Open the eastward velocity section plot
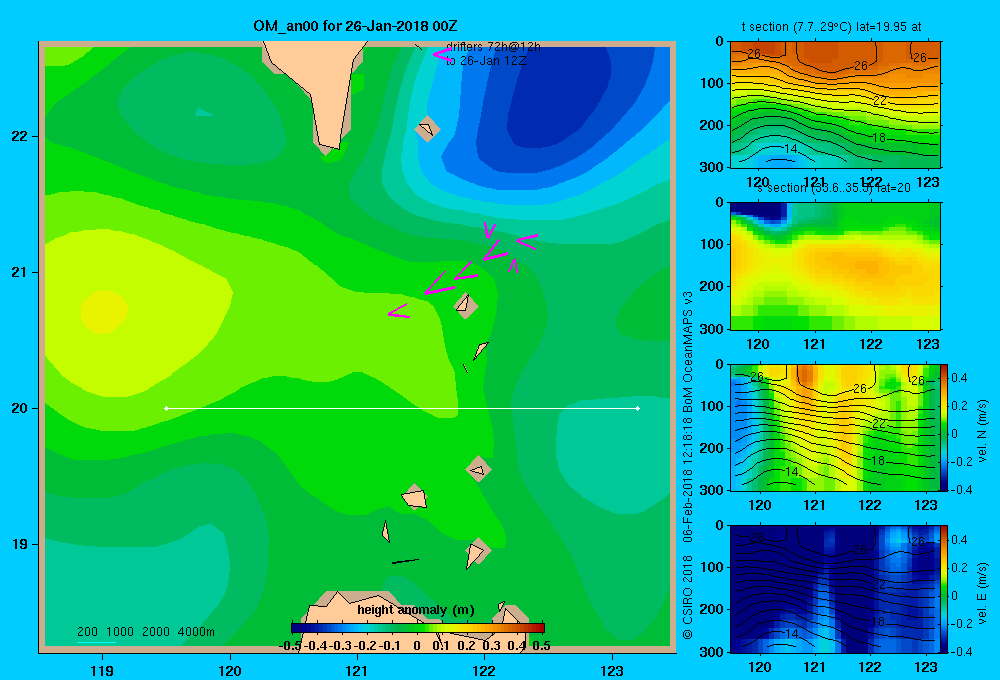 [x=835, y=589]
